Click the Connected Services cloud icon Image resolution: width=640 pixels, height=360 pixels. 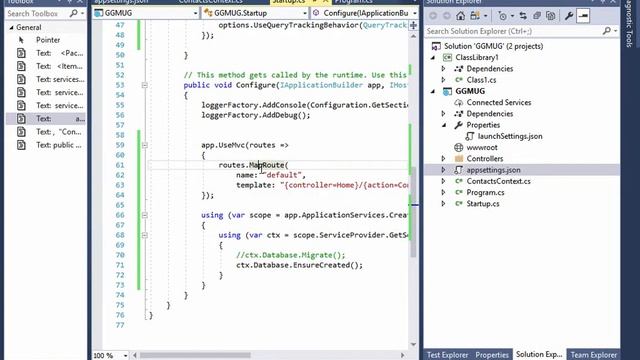458,102
